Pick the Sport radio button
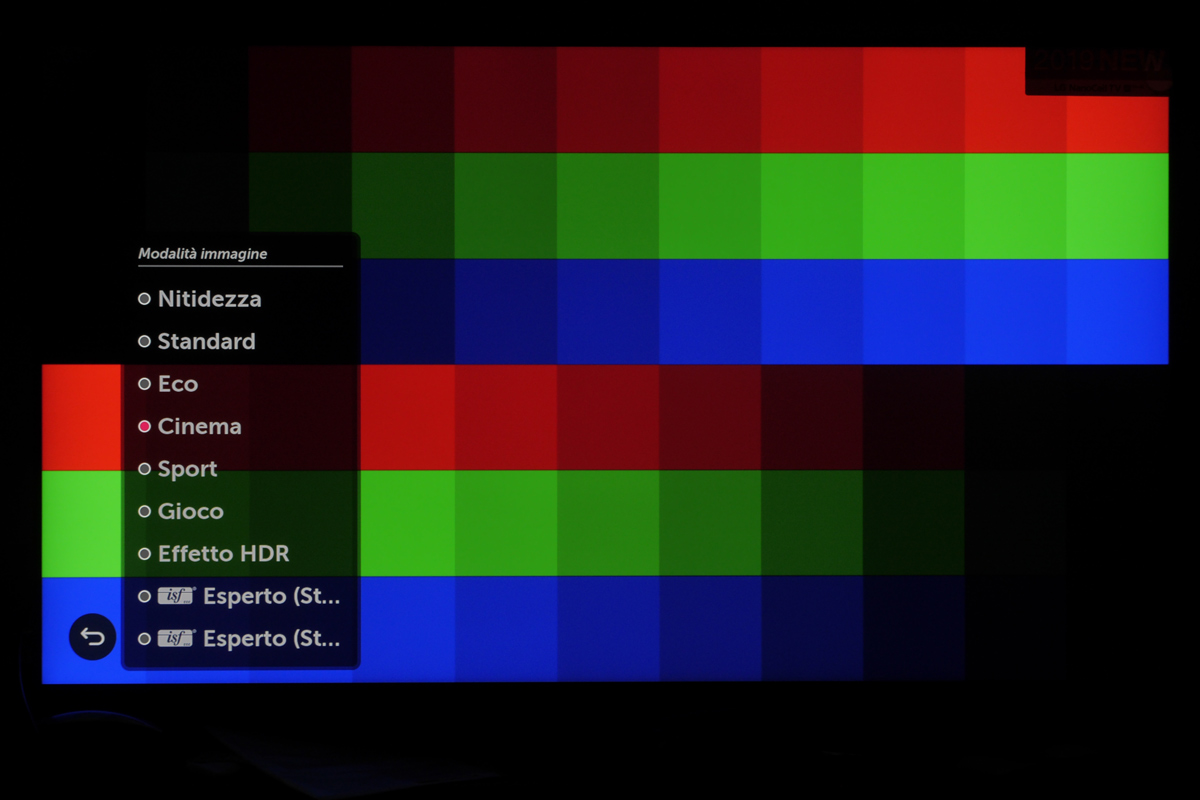The width and height of the screenshot is (1200, 800). pyautogui.click(x=145, y=469)
